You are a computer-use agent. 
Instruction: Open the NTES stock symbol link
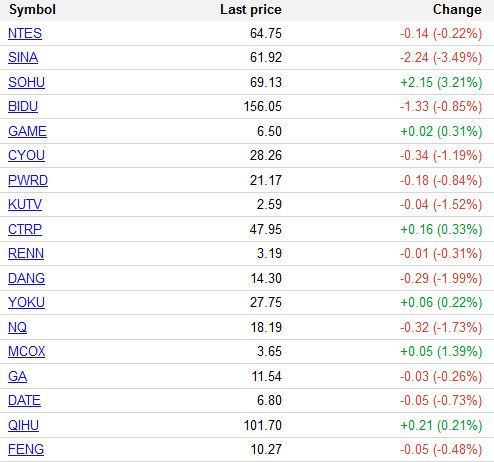[x=25, y=33]
